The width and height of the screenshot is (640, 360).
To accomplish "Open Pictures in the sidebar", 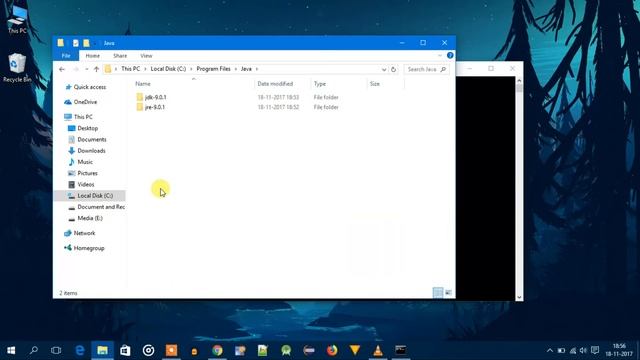I will pyautogui.click(x=87, y=173).
